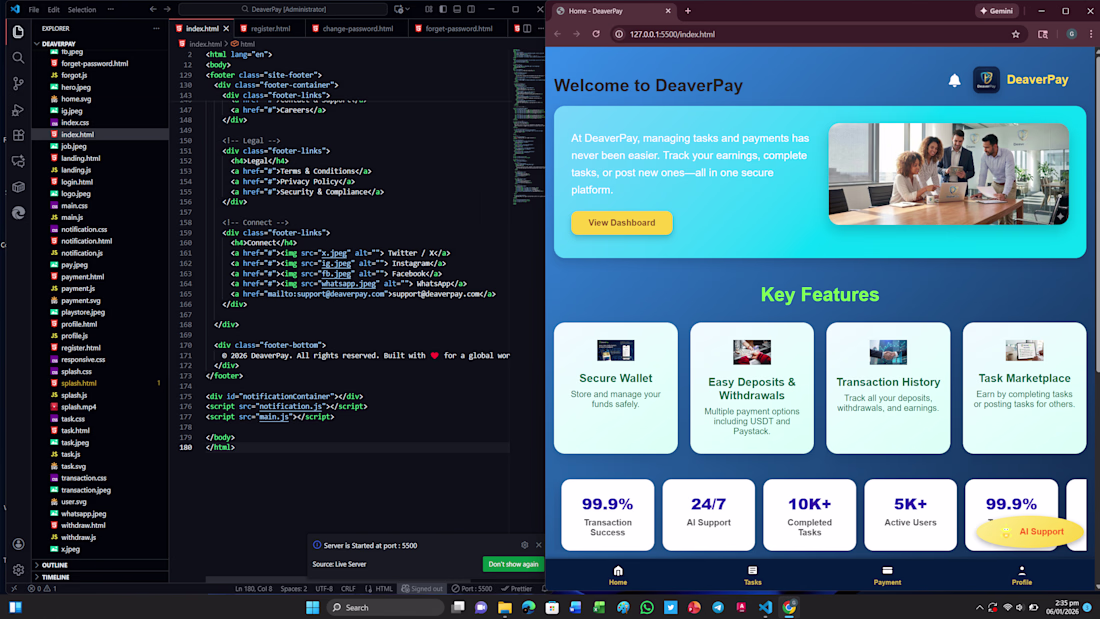The image size is (1100, 619).
Task: Open the File menu in VS Code
Action: [34, 9]
